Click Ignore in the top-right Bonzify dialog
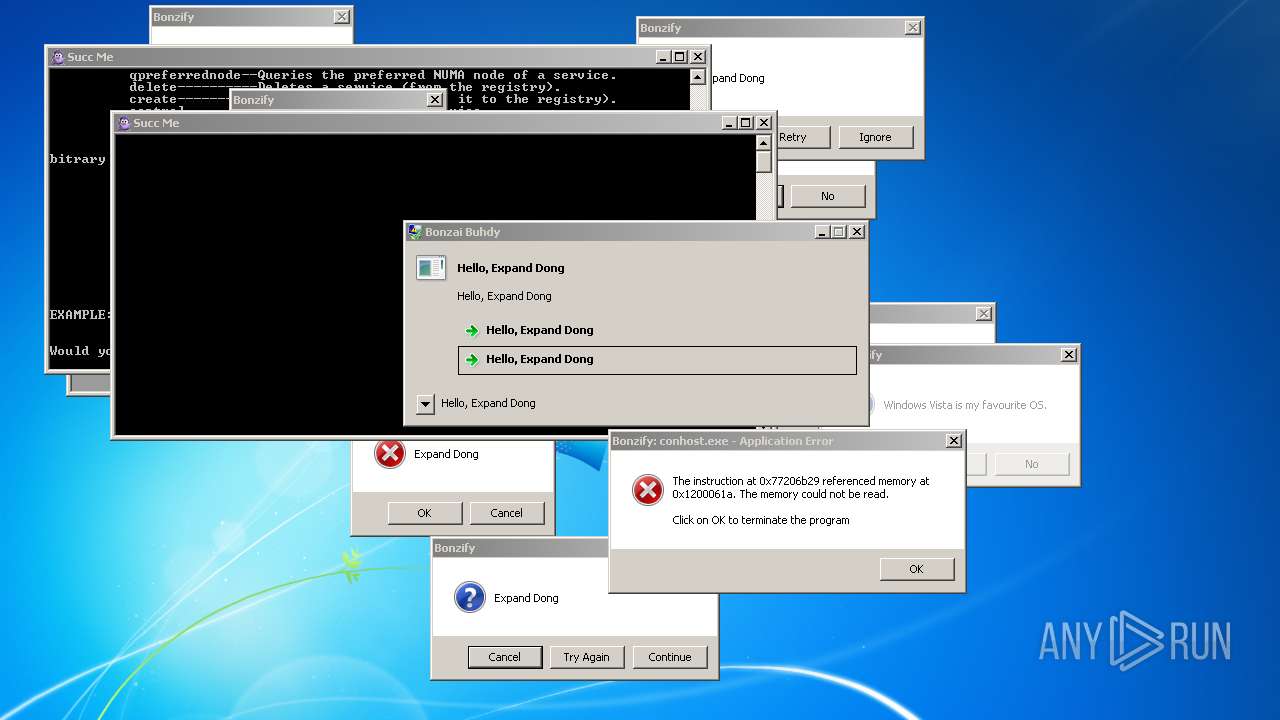Screen dimensions: 1280x720 click(875, 137)
